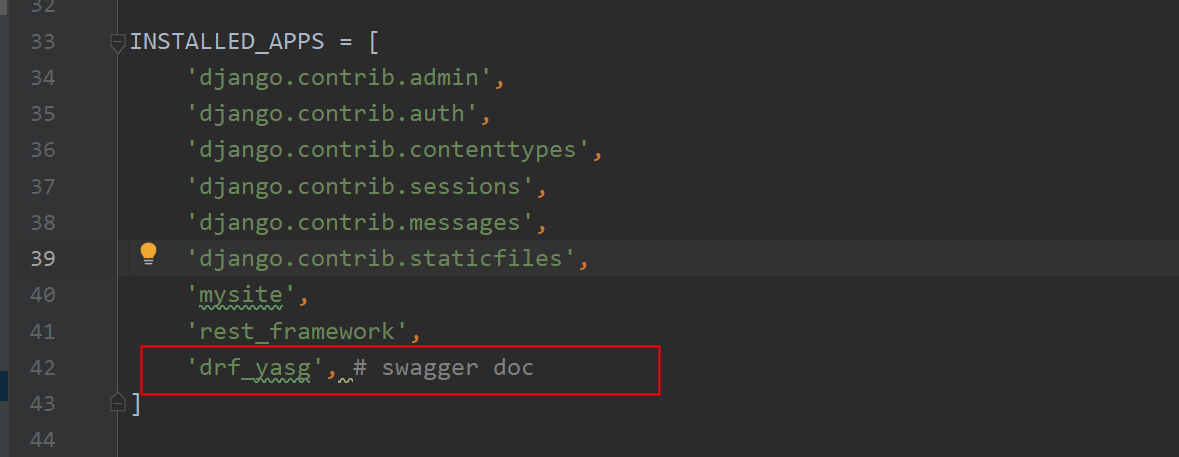Click the 'rest_framework' app entry
1179x457 pixels.
297,330
